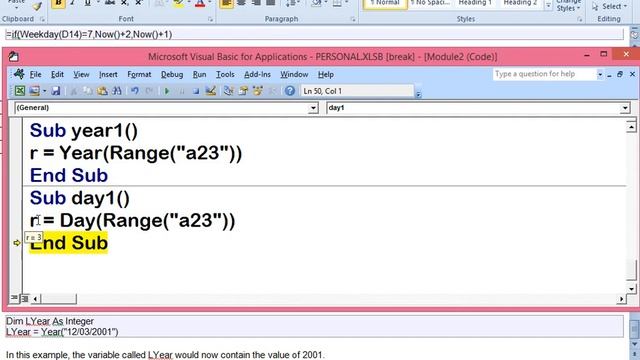The image size is (640, 360).
Task: Open Font dialog launcher in Word ribbon
Action: click(x=210, y=19)
